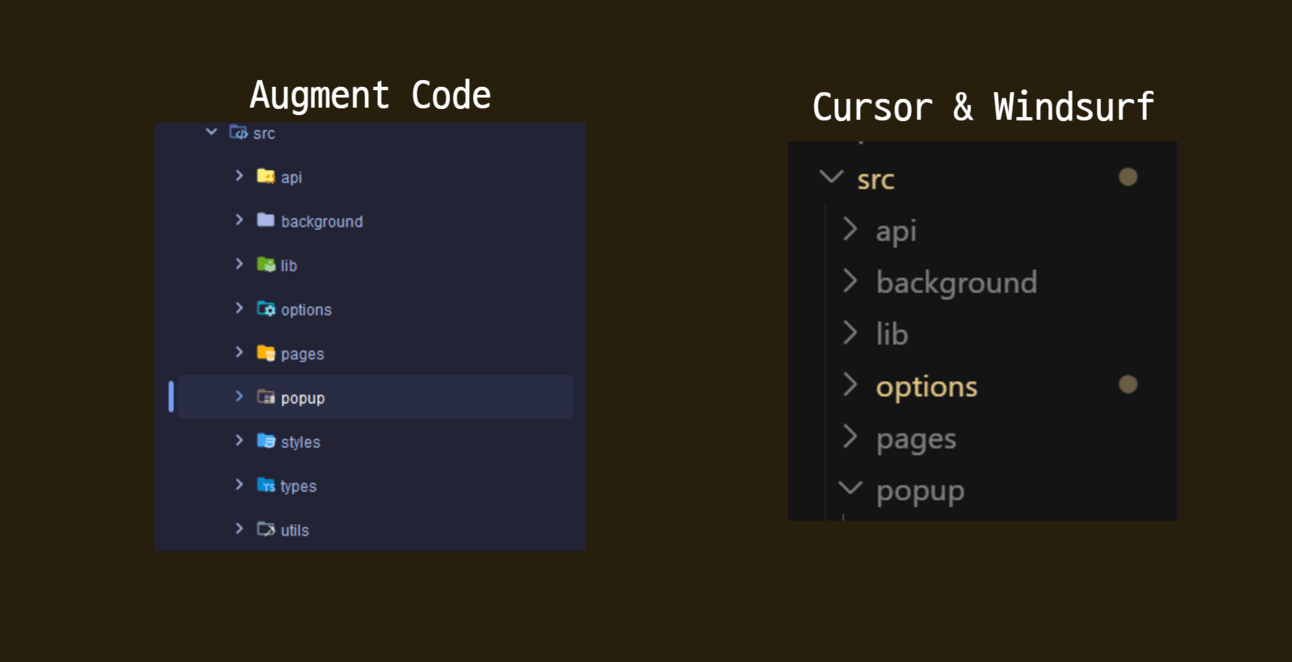Select the src label in Cursor & Windsurf
Image resolution: width=1292 pixels, height=662 pixels.
click(876, 180)
